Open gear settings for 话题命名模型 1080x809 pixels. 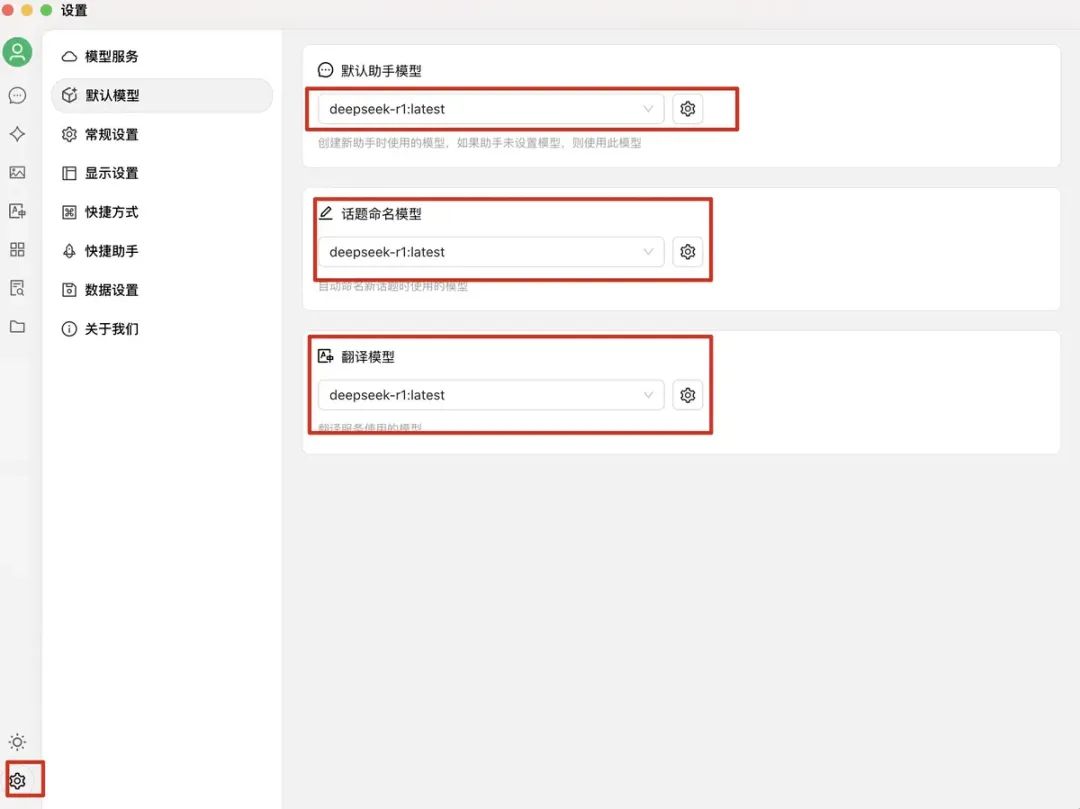(687, 252)
